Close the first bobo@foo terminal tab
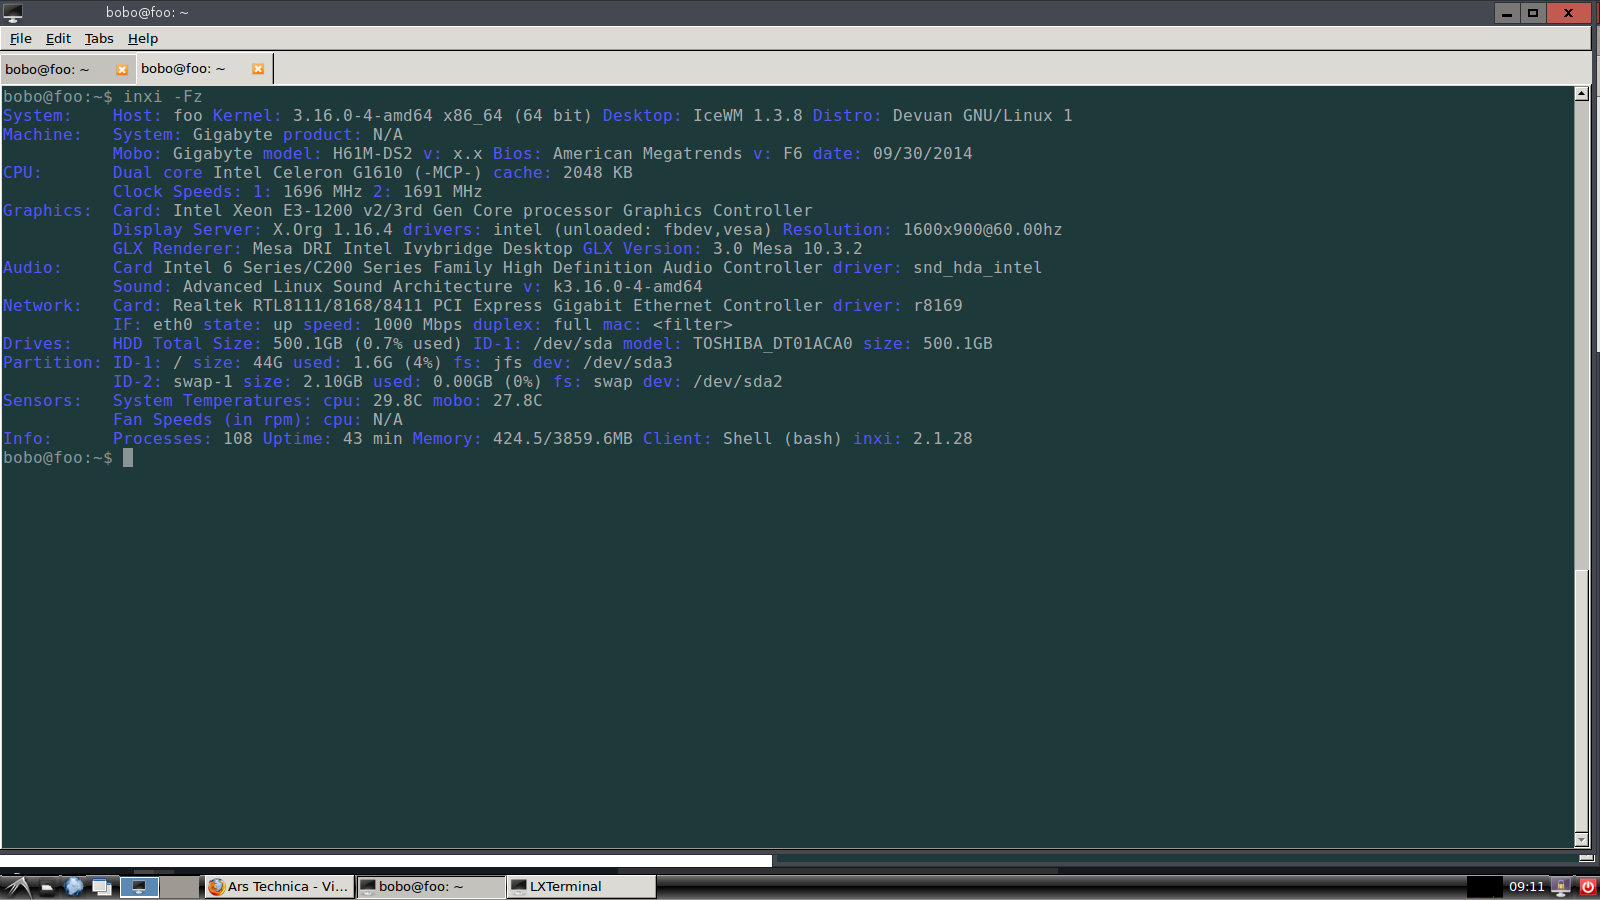The height and width of the screenshot is (900, 1600). (122, 70)
